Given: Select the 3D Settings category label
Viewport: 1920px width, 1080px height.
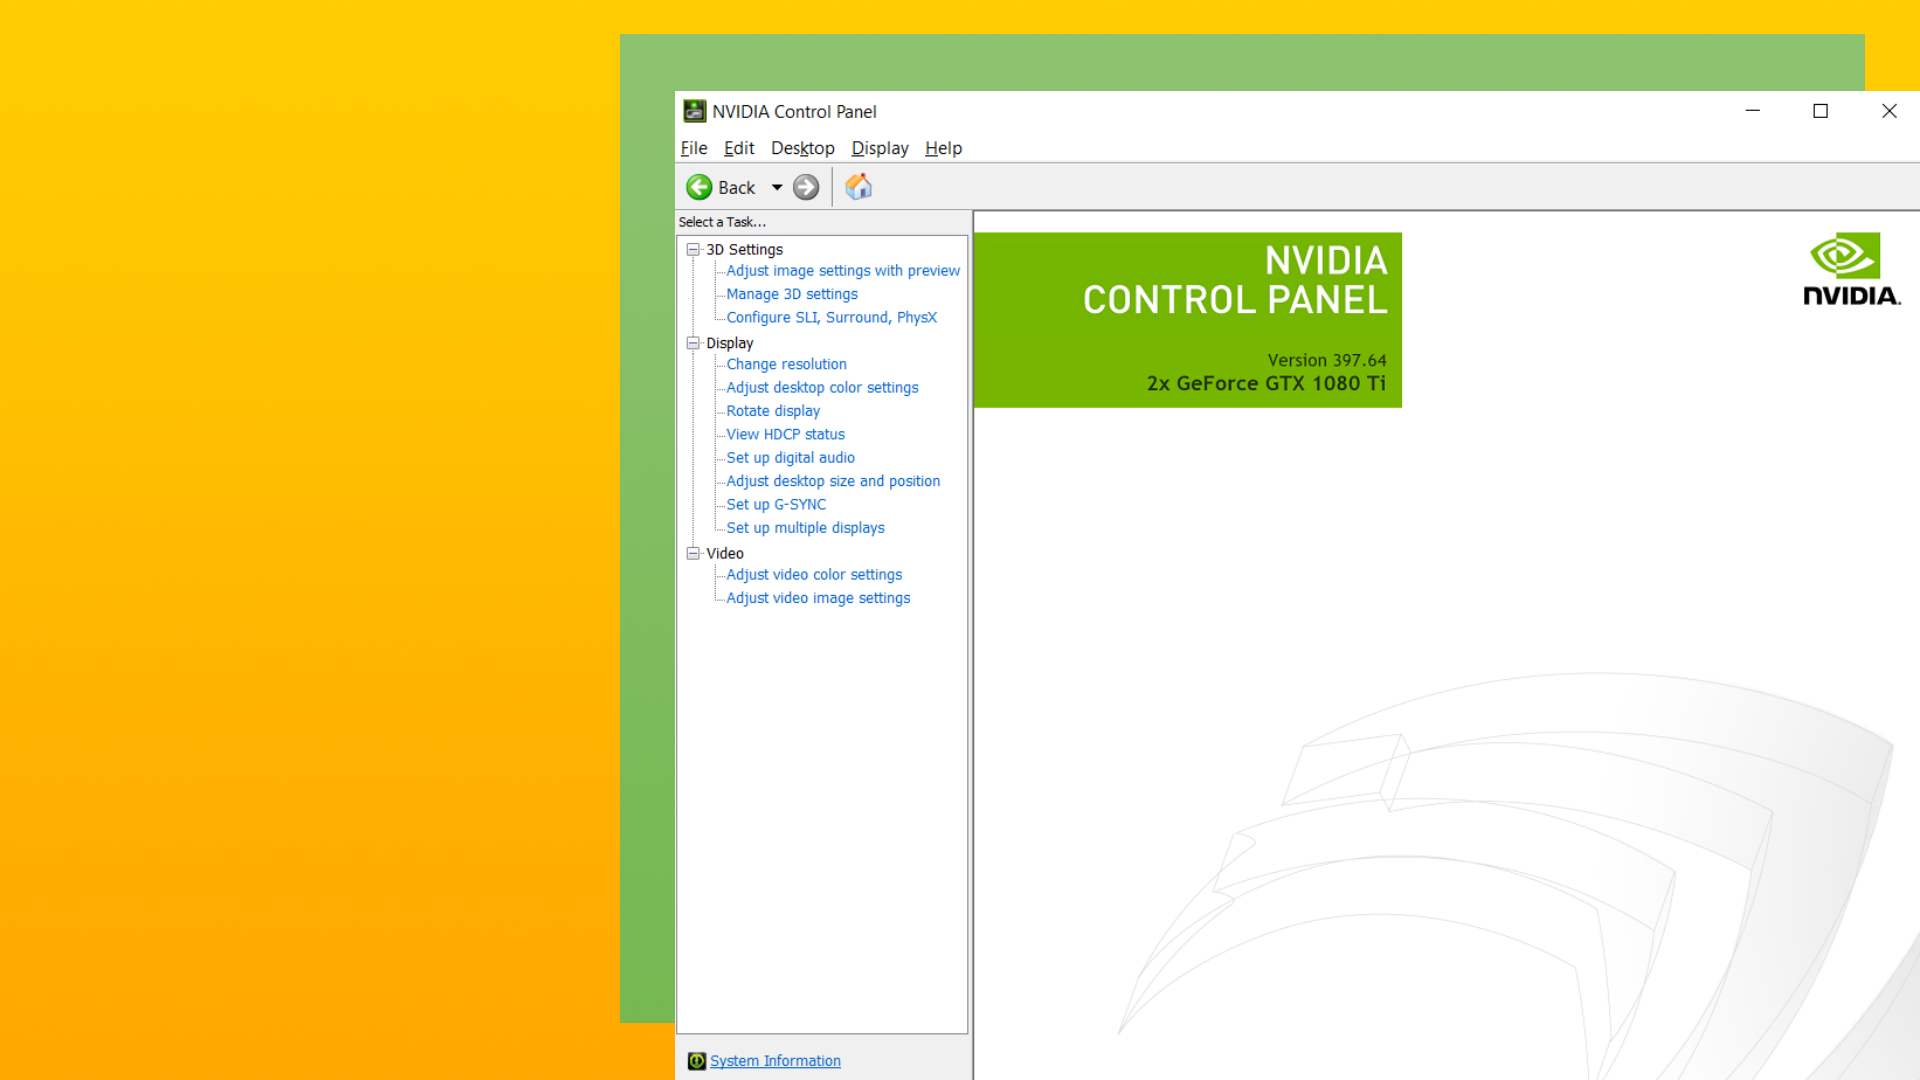Looking at the screenshot, I should pyautogui.click(x=744, y=250).
